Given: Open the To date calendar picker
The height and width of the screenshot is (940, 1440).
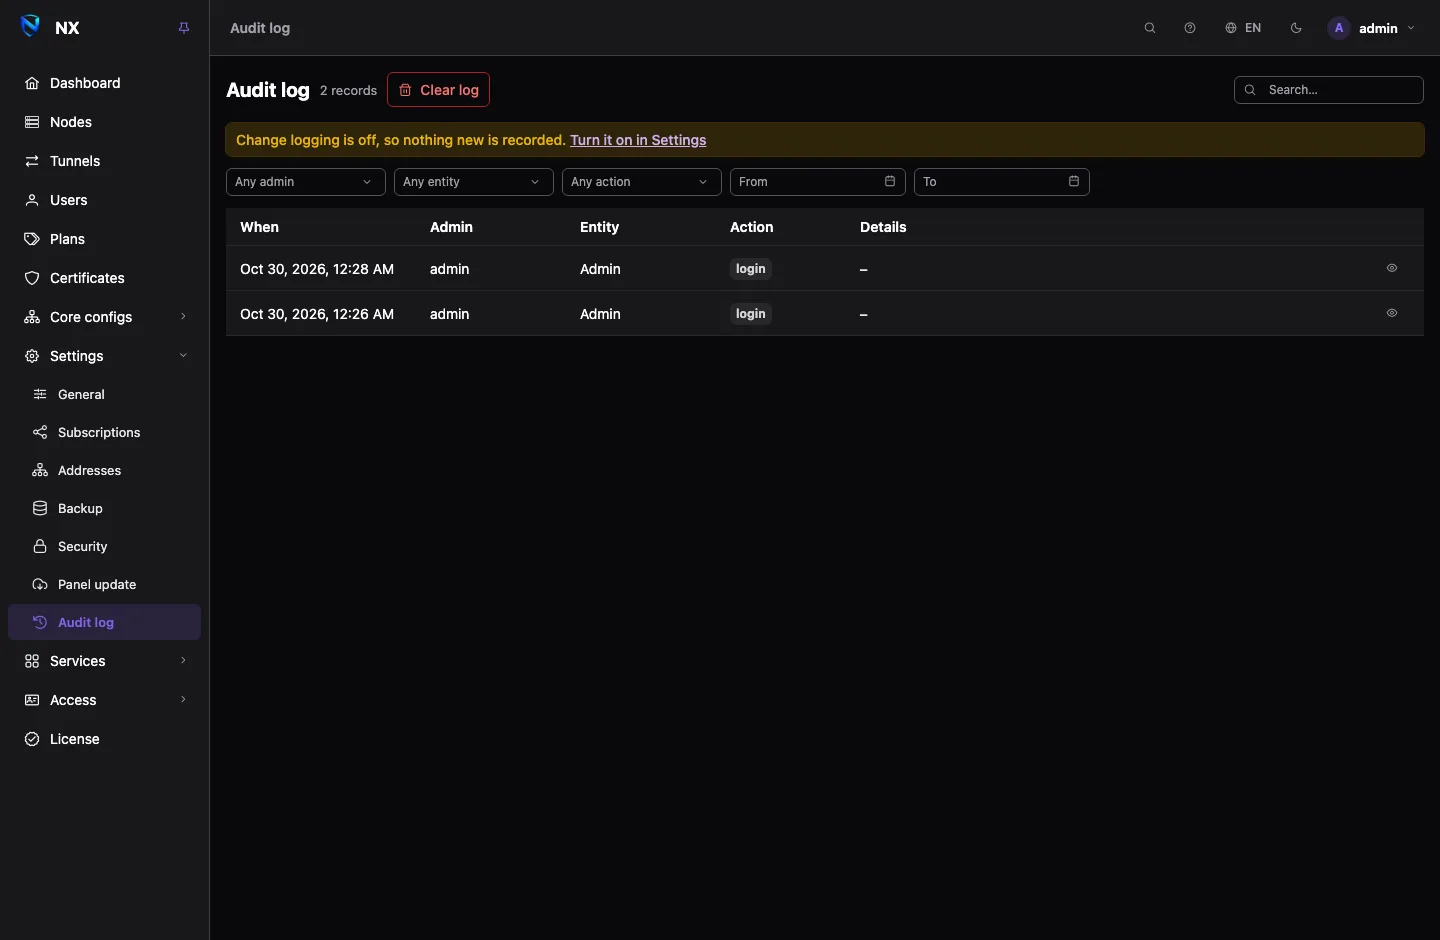Looking at the screenshot, I should [1002, 182].
